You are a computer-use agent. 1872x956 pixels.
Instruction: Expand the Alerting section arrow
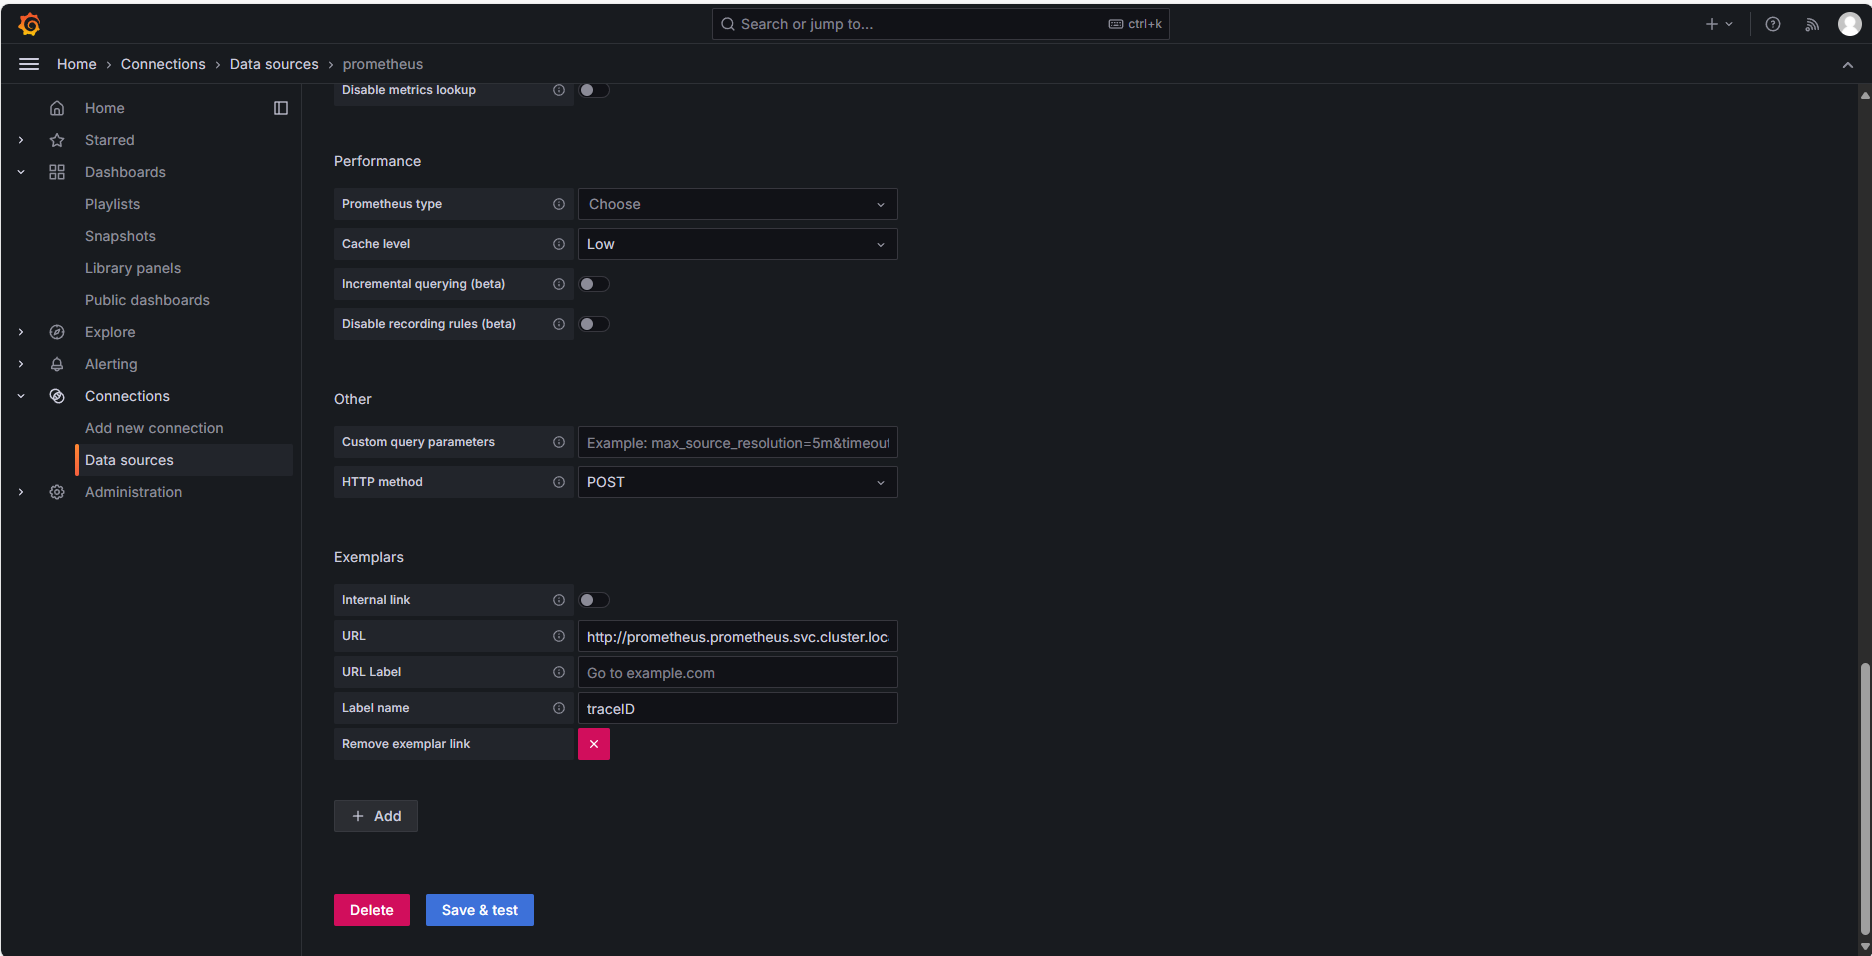pos(21,364)
